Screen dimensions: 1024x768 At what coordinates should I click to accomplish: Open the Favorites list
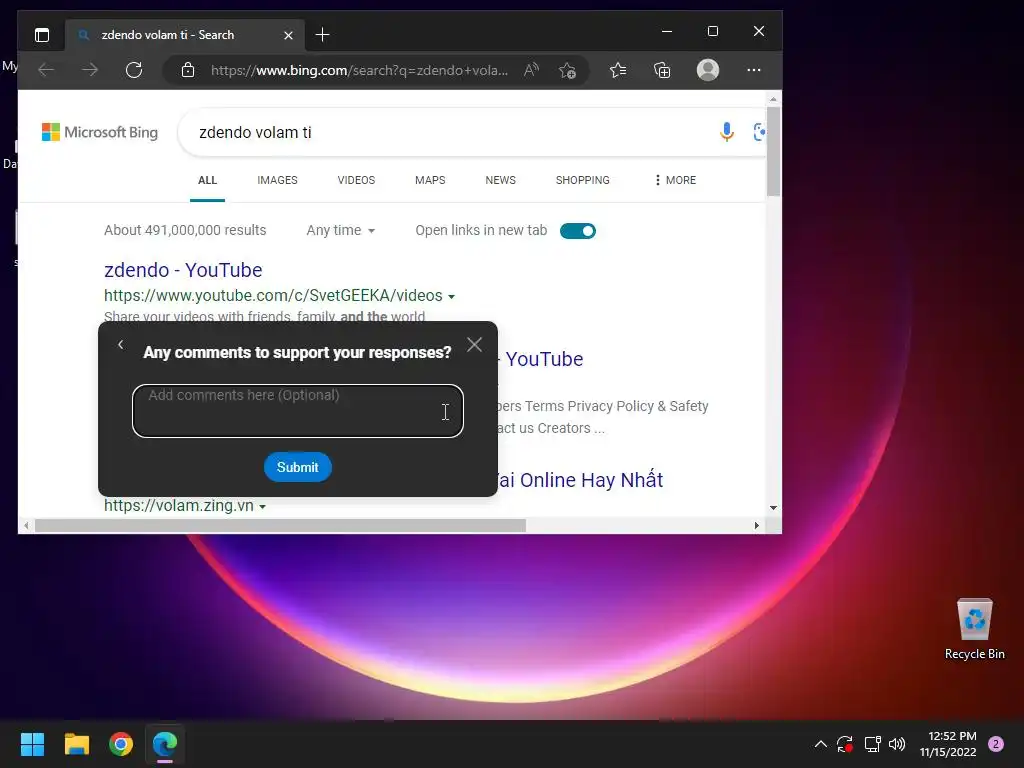[x=618, y=70]
